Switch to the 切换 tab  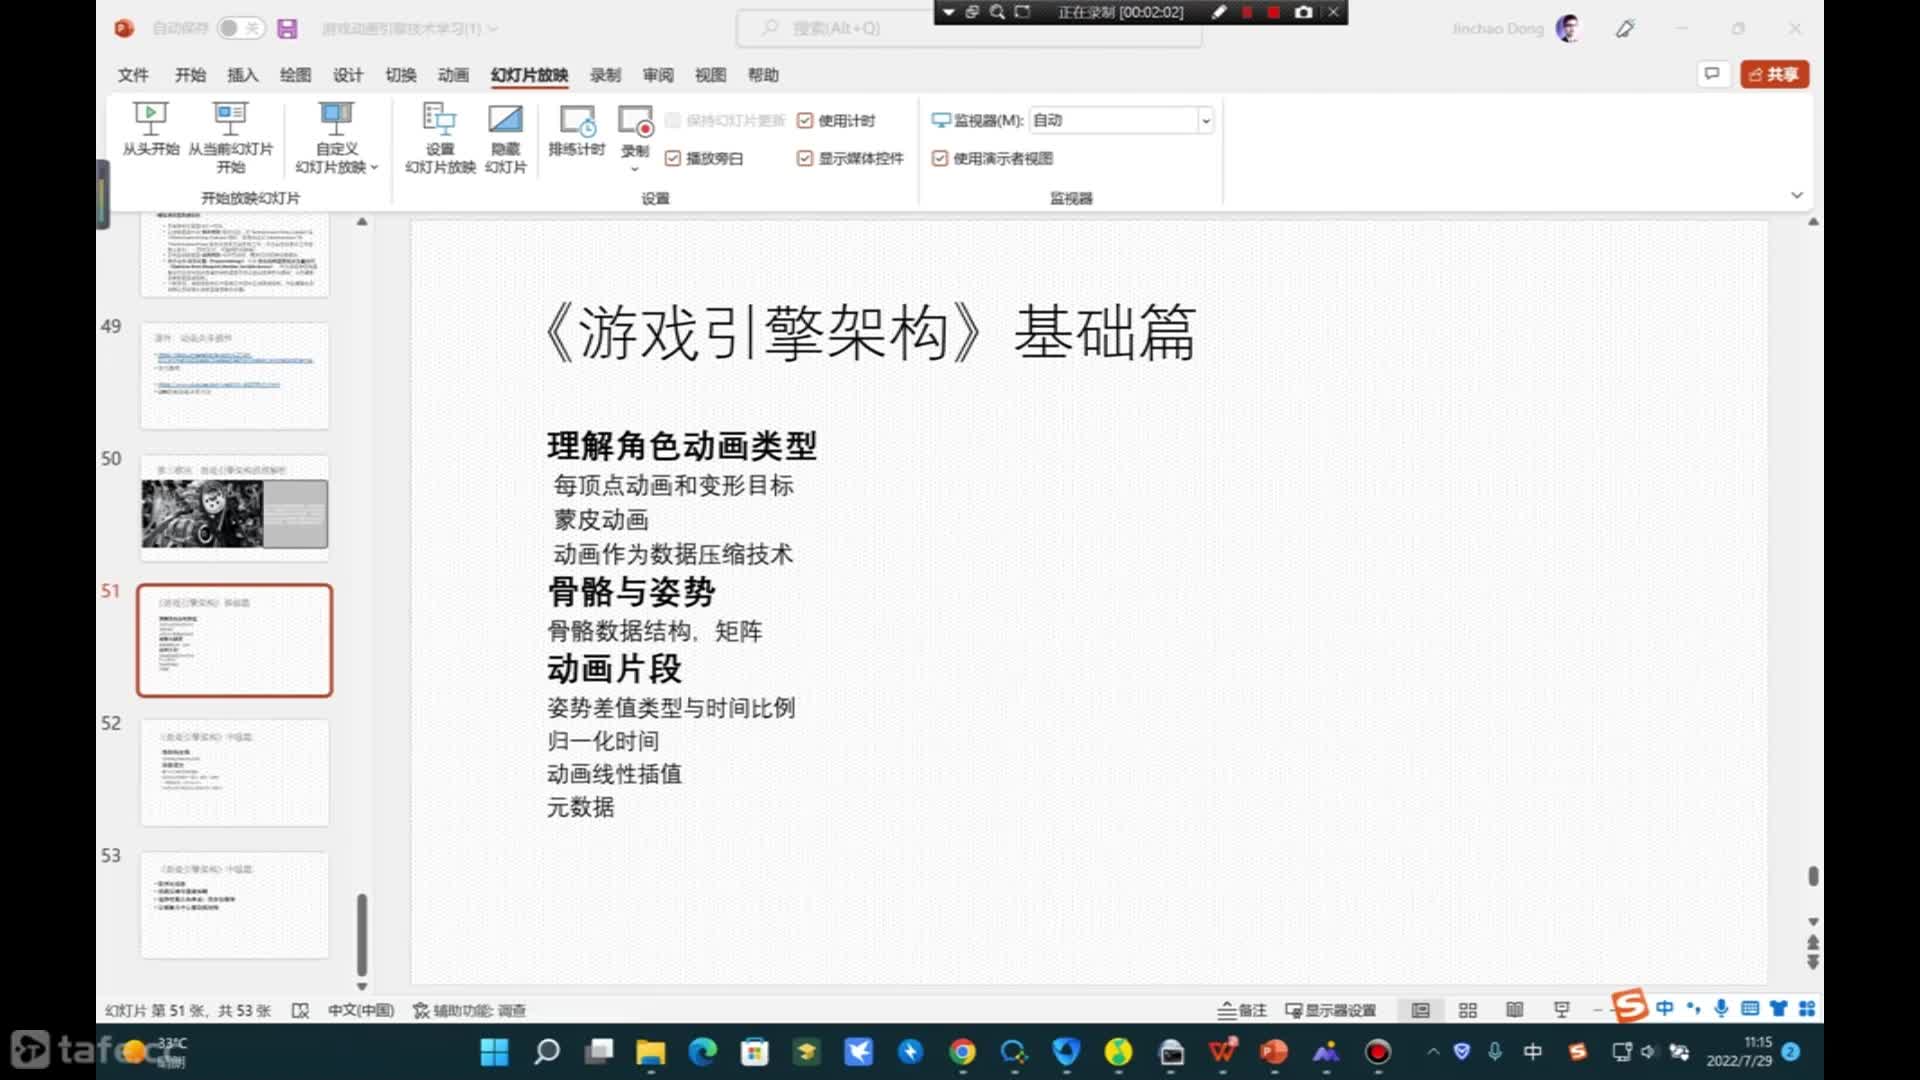(401, 75)
